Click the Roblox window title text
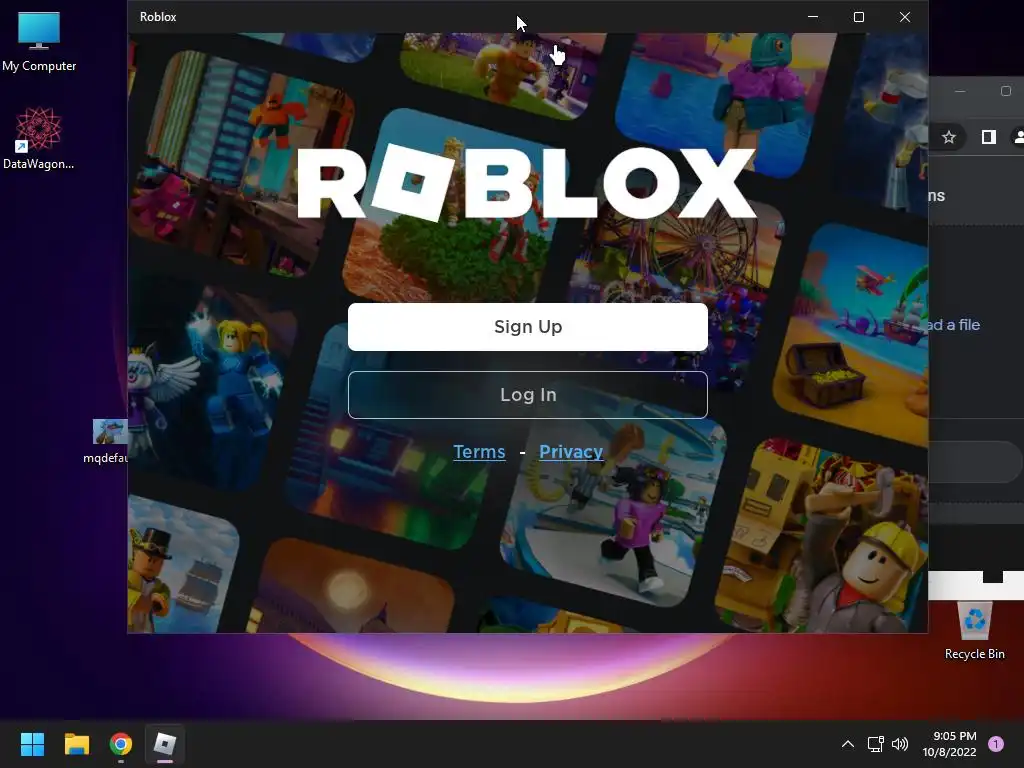This screenshot has height=768, width=1024. [158, 17]
